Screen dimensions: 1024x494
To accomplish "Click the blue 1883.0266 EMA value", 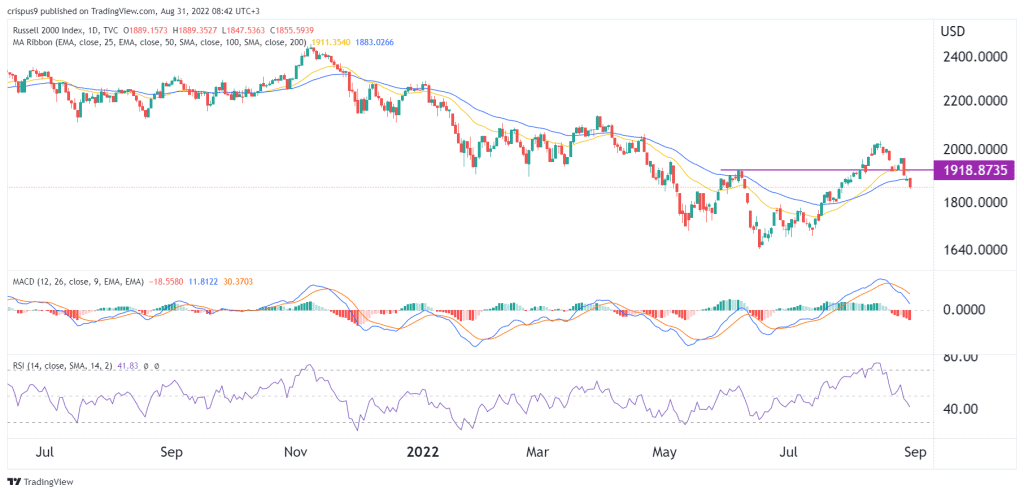I will click(376, 42).
